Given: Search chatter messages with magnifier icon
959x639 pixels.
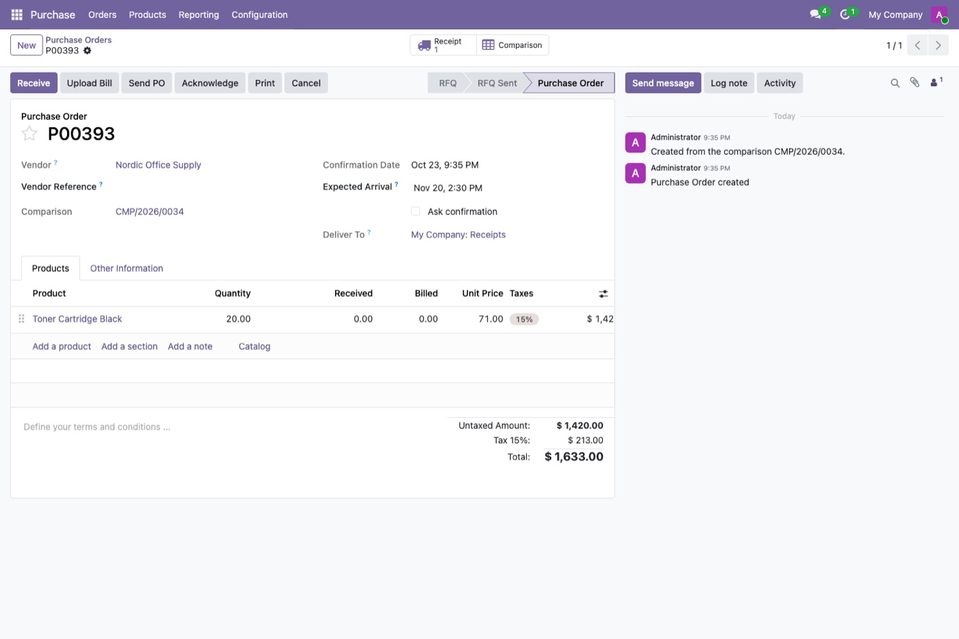Looking at the screenshot, I should [x=895, y=83].
